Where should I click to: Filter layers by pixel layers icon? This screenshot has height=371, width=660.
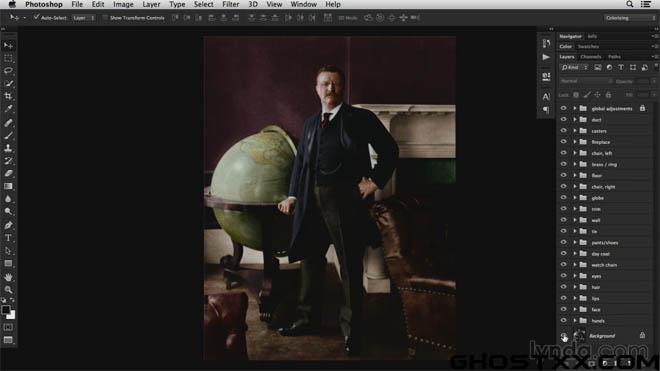(597, 67)
